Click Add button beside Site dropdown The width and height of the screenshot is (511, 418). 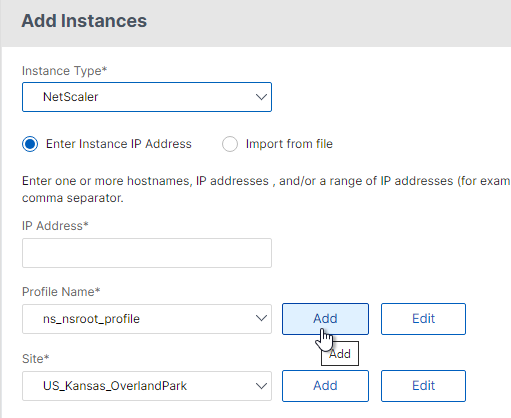pos(325,386)
